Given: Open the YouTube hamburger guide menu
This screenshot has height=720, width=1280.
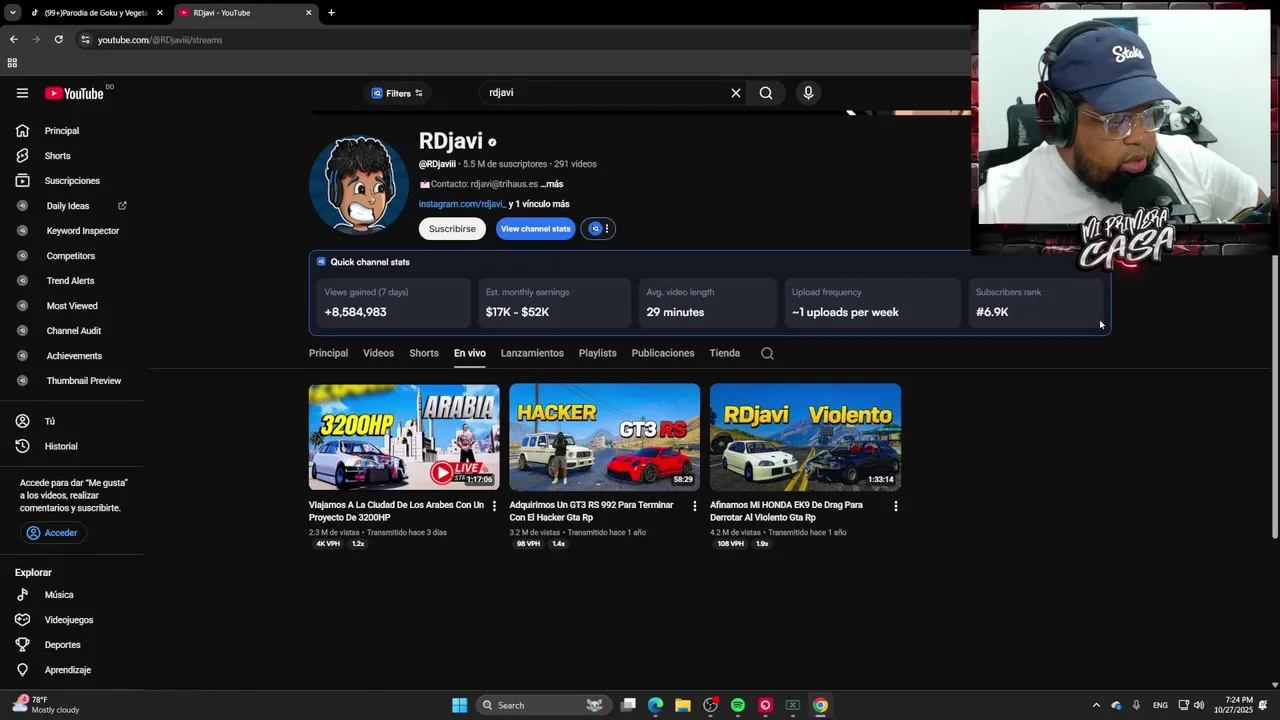Looking at the screenshot, I should tap(22, 93).
